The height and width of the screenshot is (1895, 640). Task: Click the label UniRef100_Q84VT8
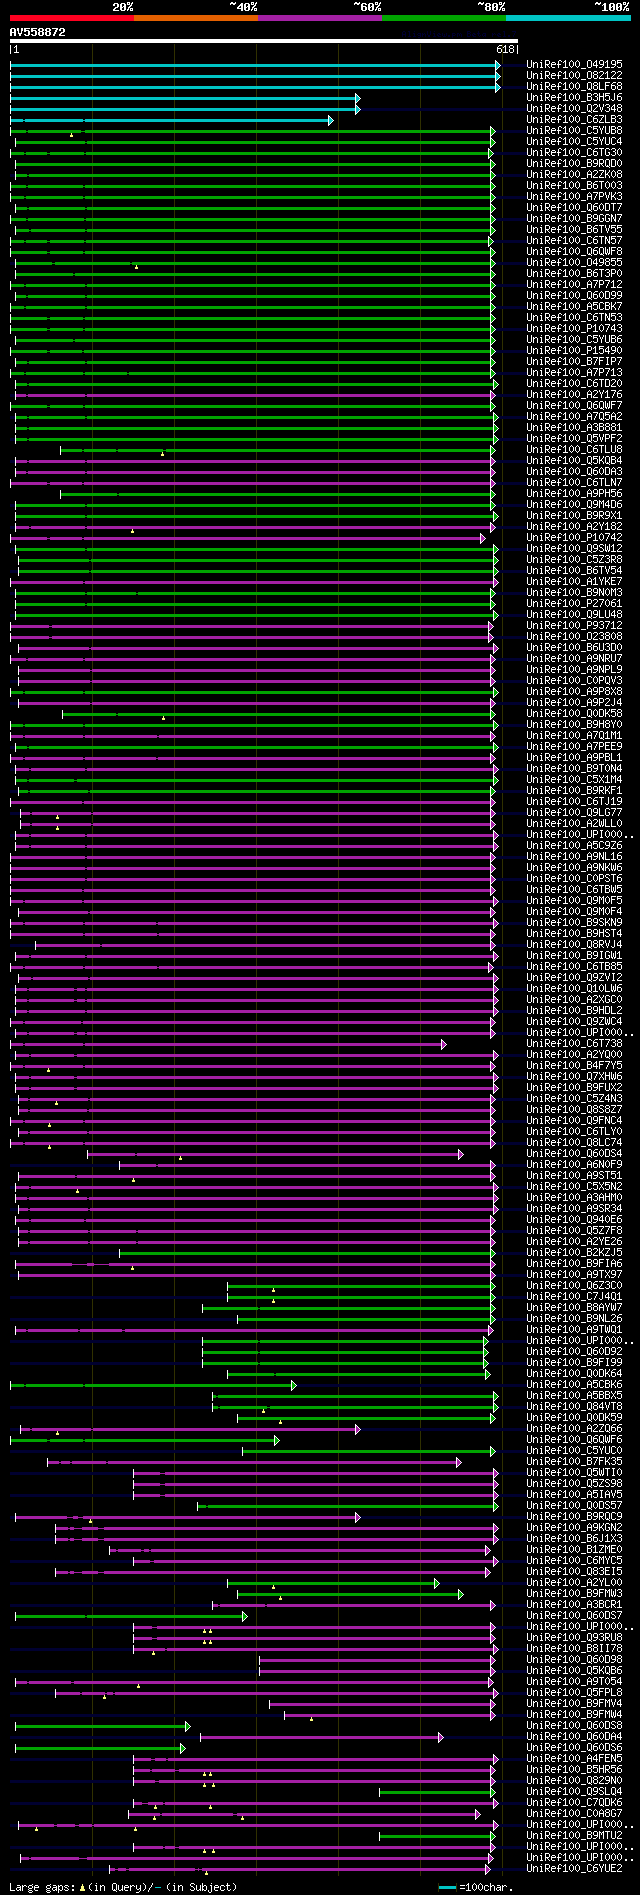575,1406
